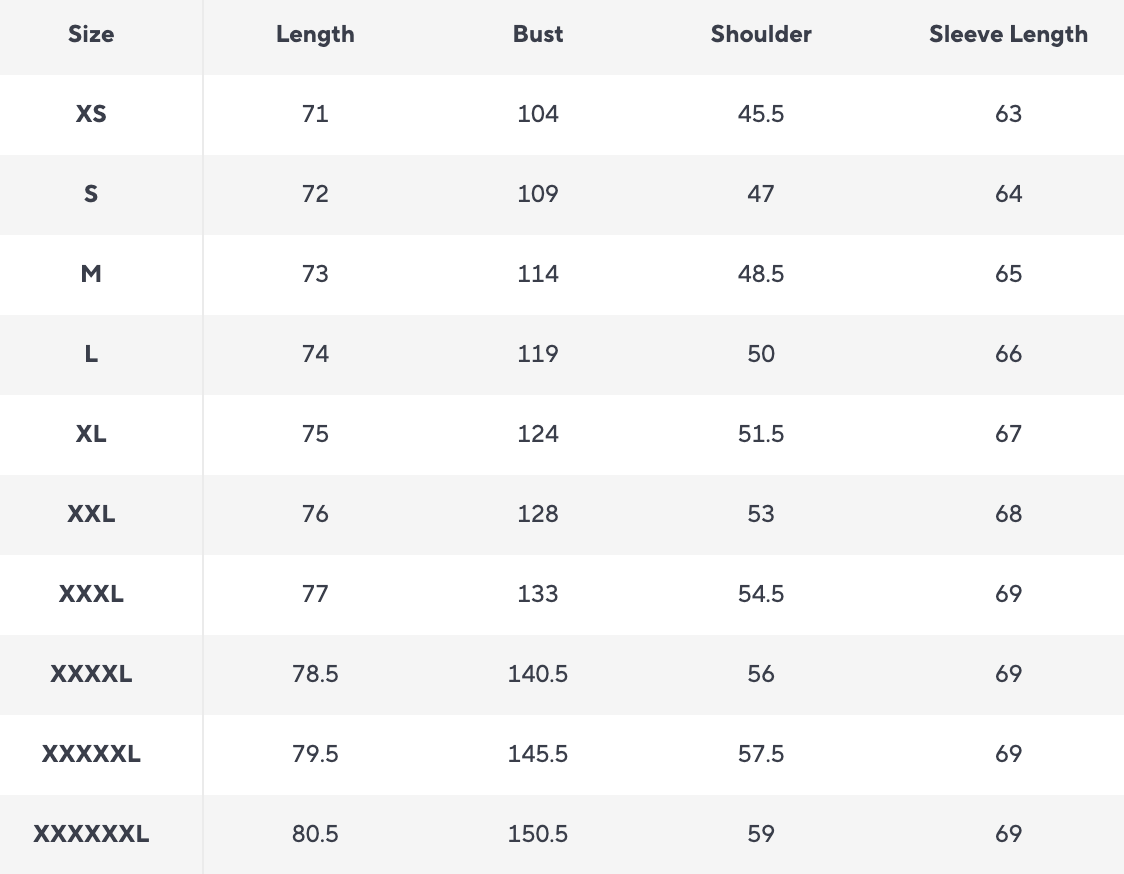Click the Length column header
Screen dimensions: 1124x874
pyautogui.click(x=315, y=34)
